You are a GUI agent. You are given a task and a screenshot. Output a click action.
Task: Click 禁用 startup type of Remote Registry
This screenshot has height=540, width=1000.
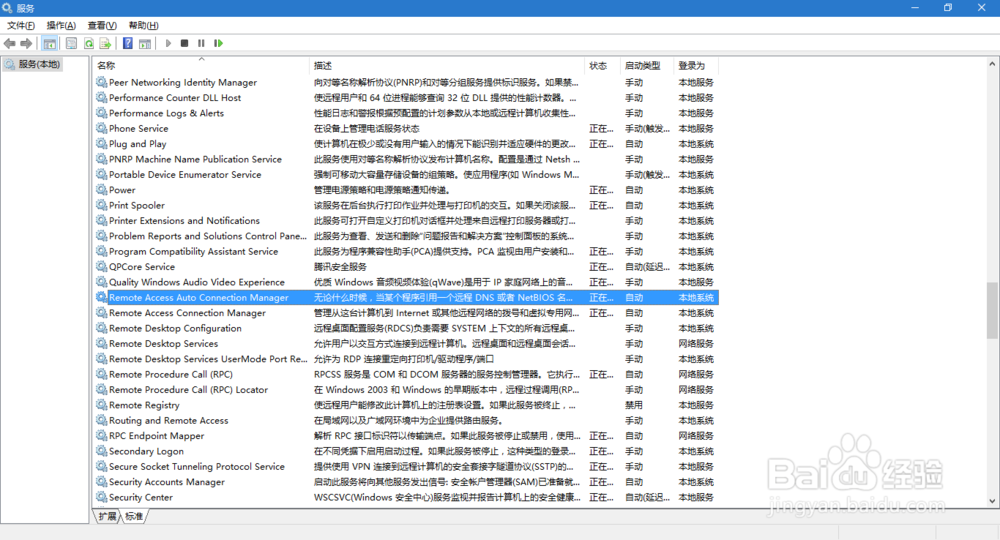click(x=633, y=405)
